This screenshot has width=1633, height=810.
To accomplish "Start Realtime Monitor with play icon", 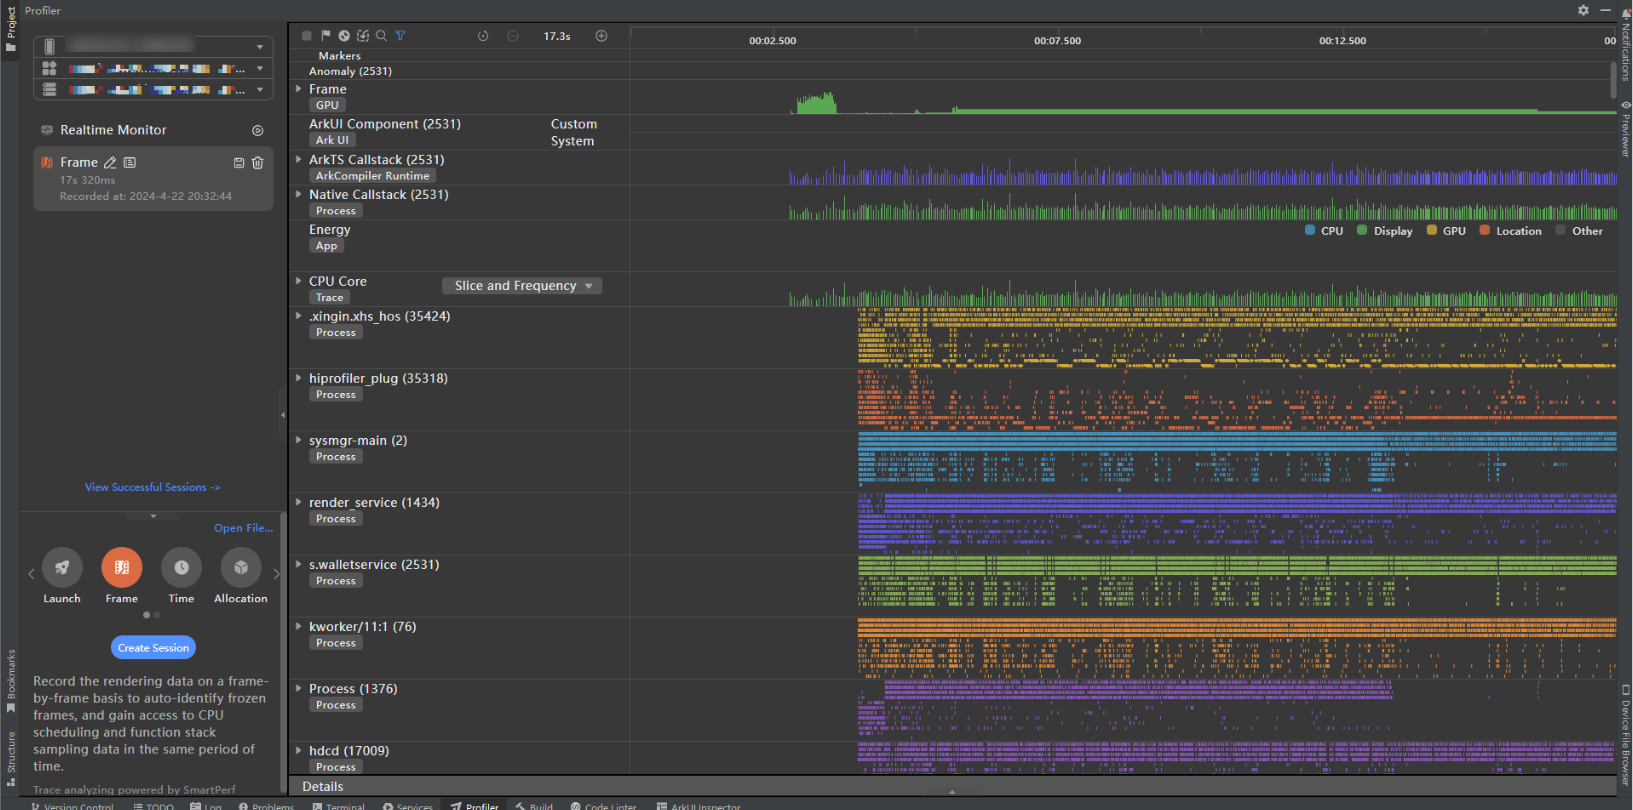I will point(257,130).
